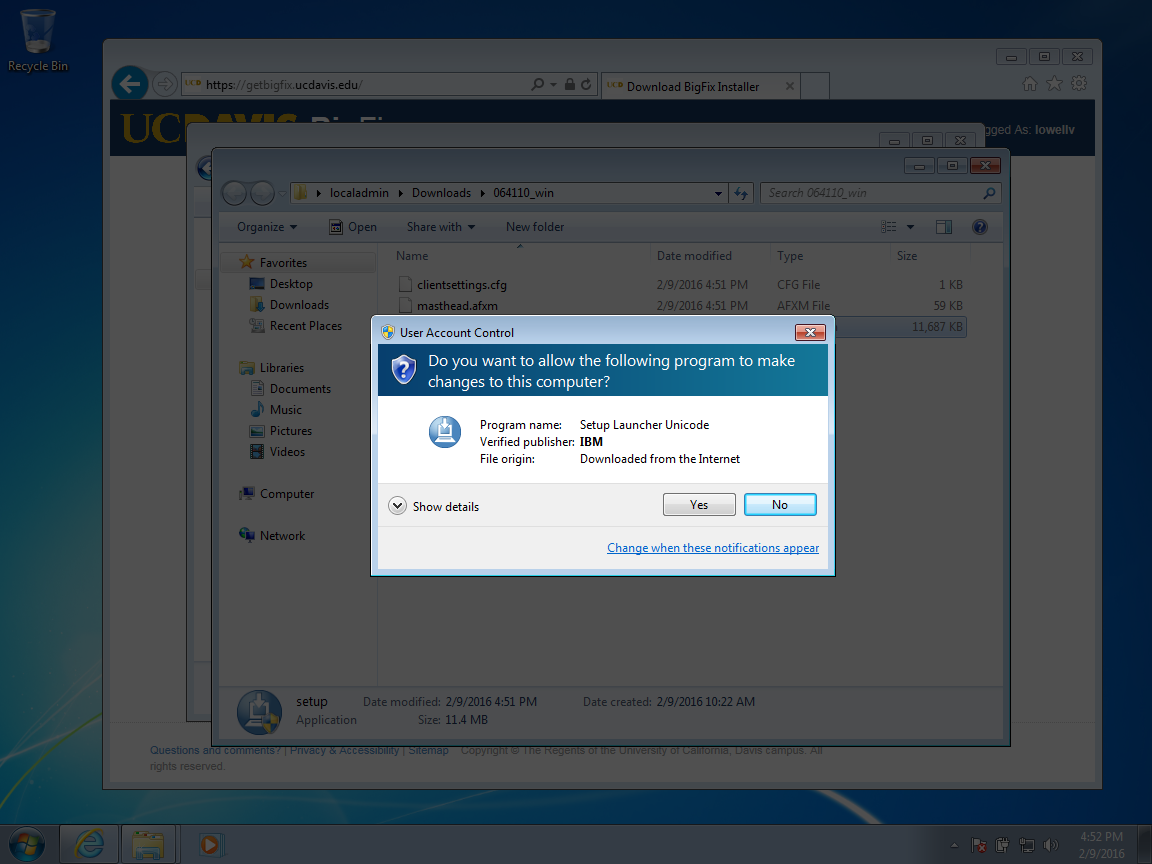Click Yes in User Account Control dialog

[699, 505]
